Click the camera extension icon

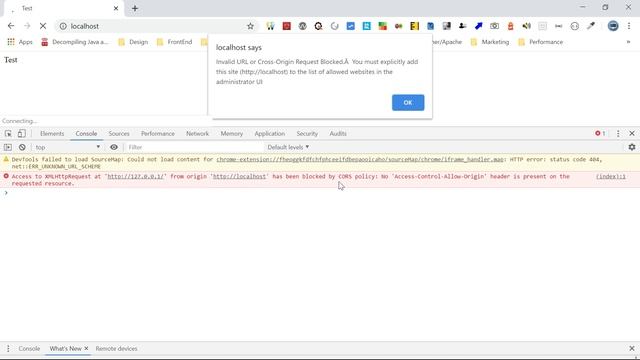point(494,26)
